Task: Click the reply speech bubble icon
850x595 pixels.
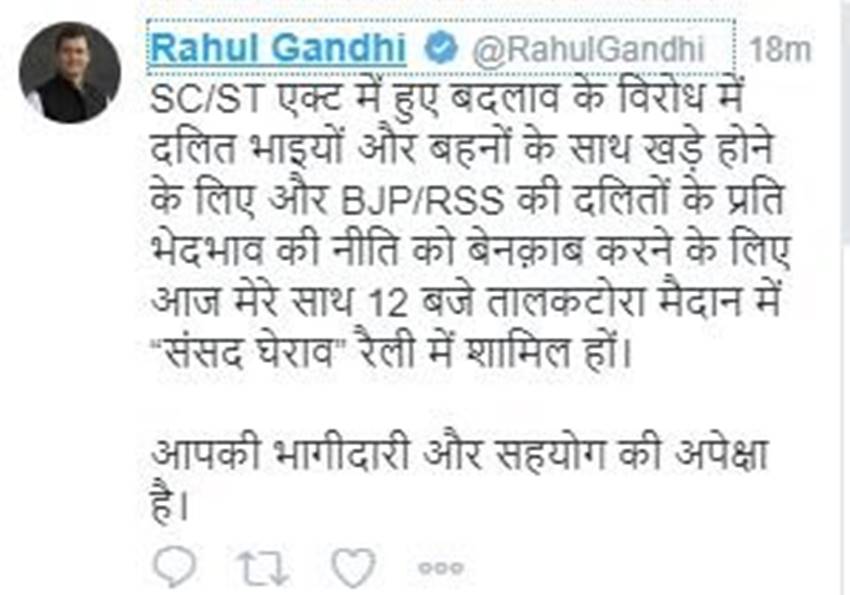Action: (x=174, y=567)
